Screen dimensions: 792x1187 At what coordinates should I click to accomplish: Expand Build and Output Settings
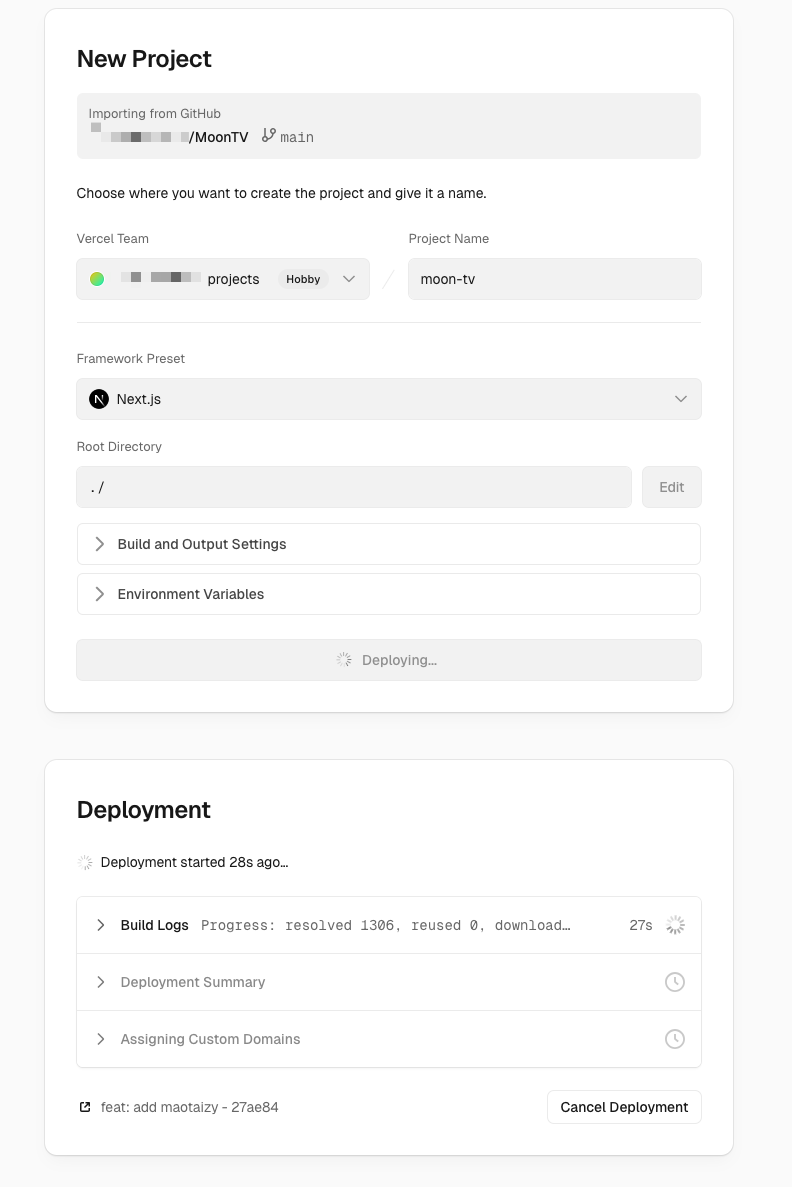tap(388, 544)
